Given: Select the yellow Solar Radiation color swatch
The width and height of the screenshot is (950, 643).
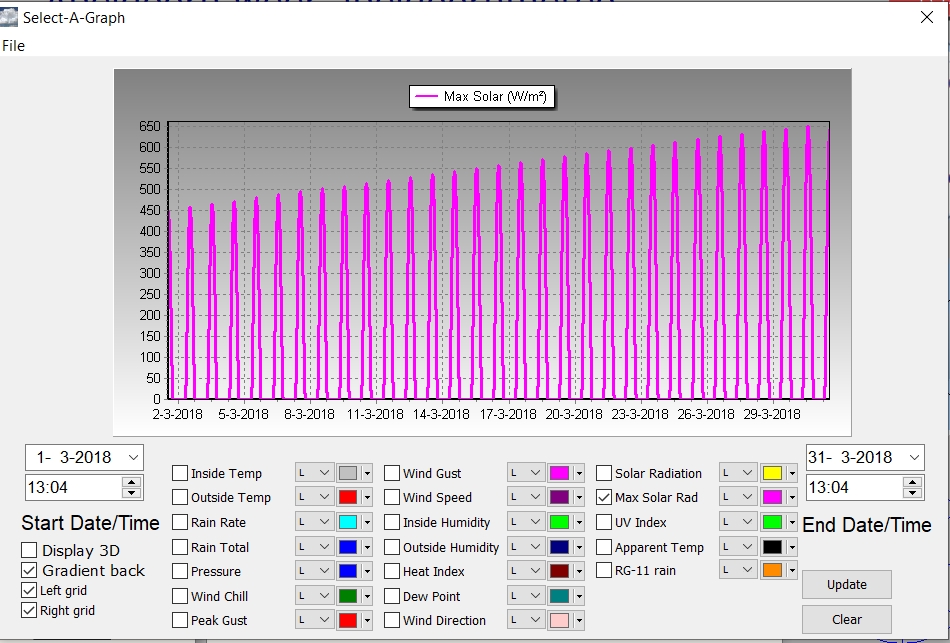Looking at the screenshot, I should point(771,473).
